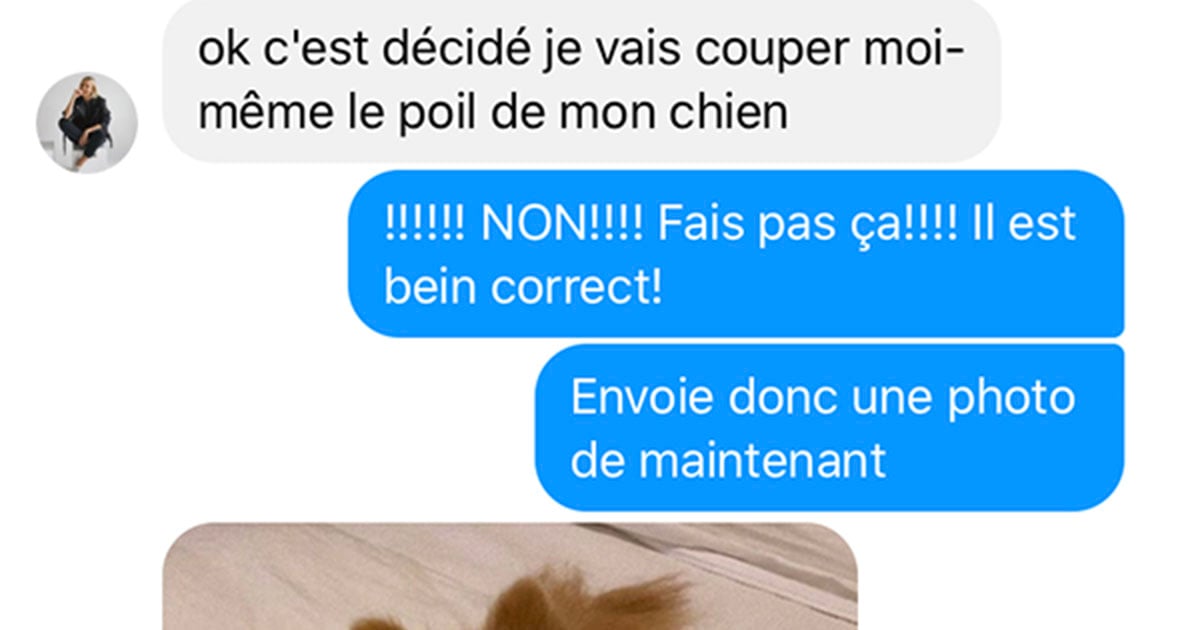
Task: Select the grey message about cutting dog's hair
Action: tap(582, 81)
